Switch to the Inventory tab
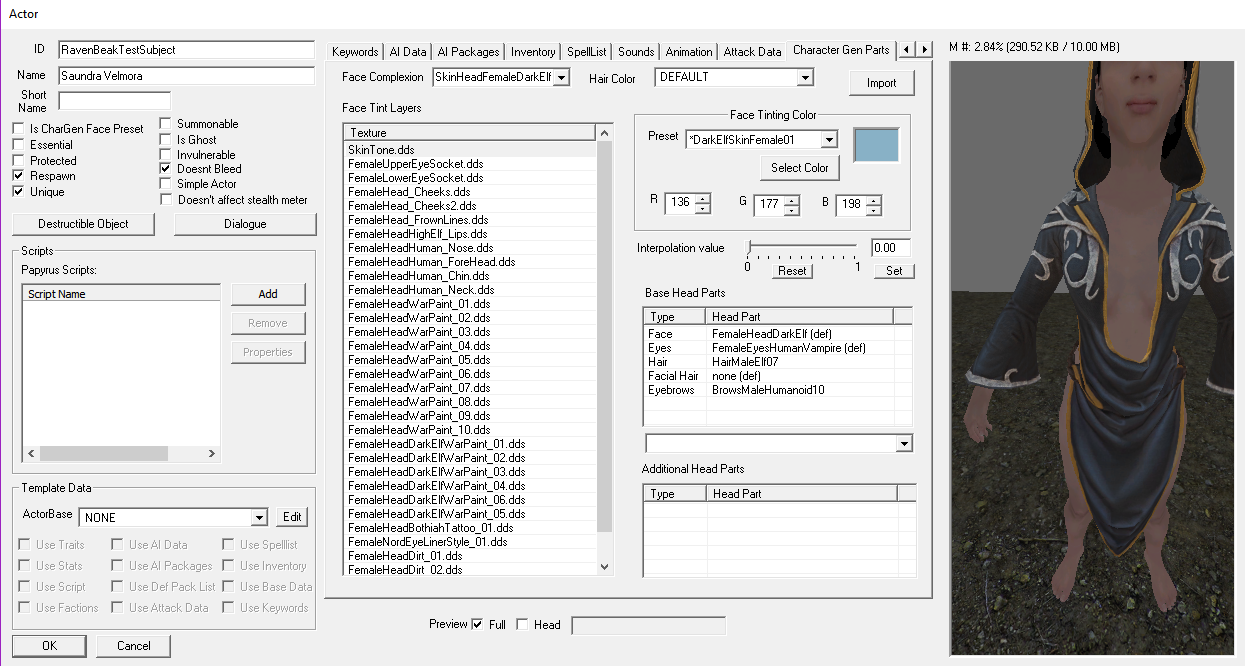 (x=533, y=52)
